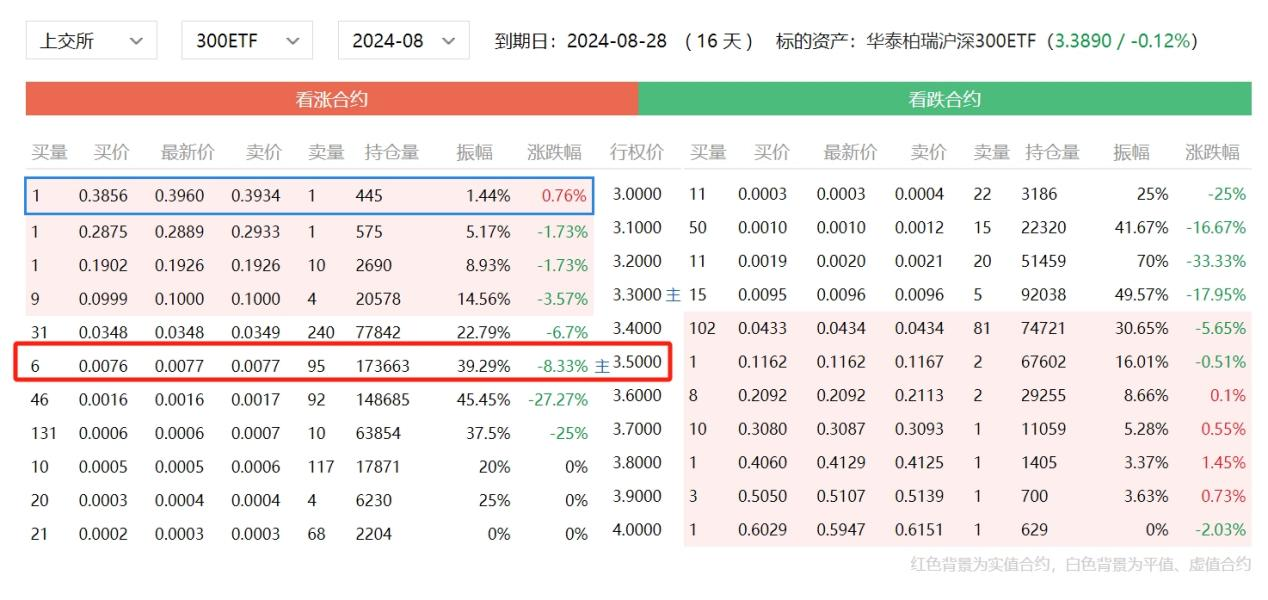Image resolution: width=1268 pixels, height=600 pixels.
Task: Click call change -27.27%
Action: 558,399
